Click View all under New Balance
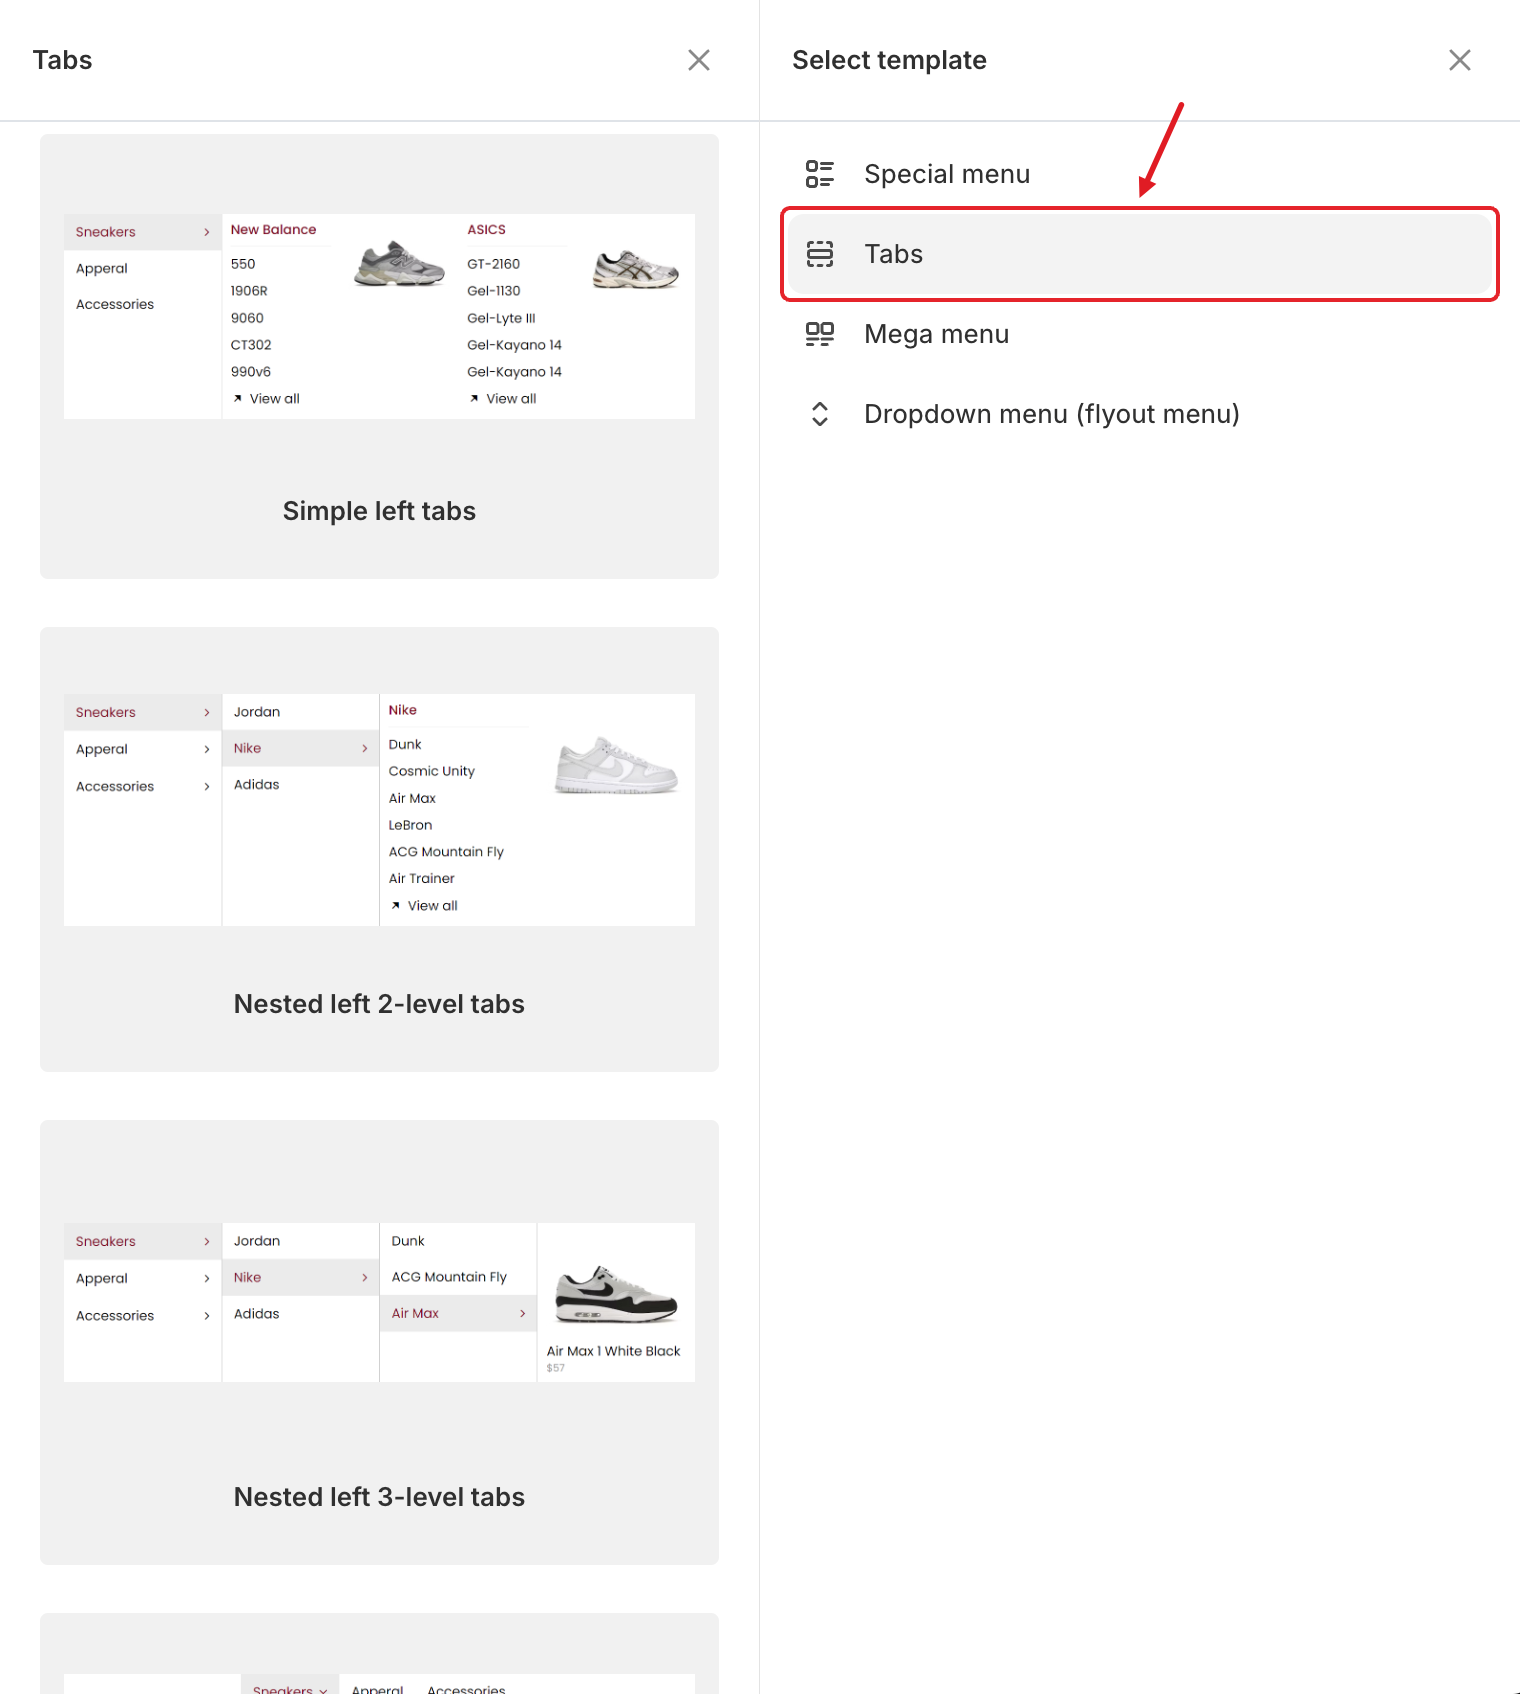1520x1694 pixels. (266, 399)
